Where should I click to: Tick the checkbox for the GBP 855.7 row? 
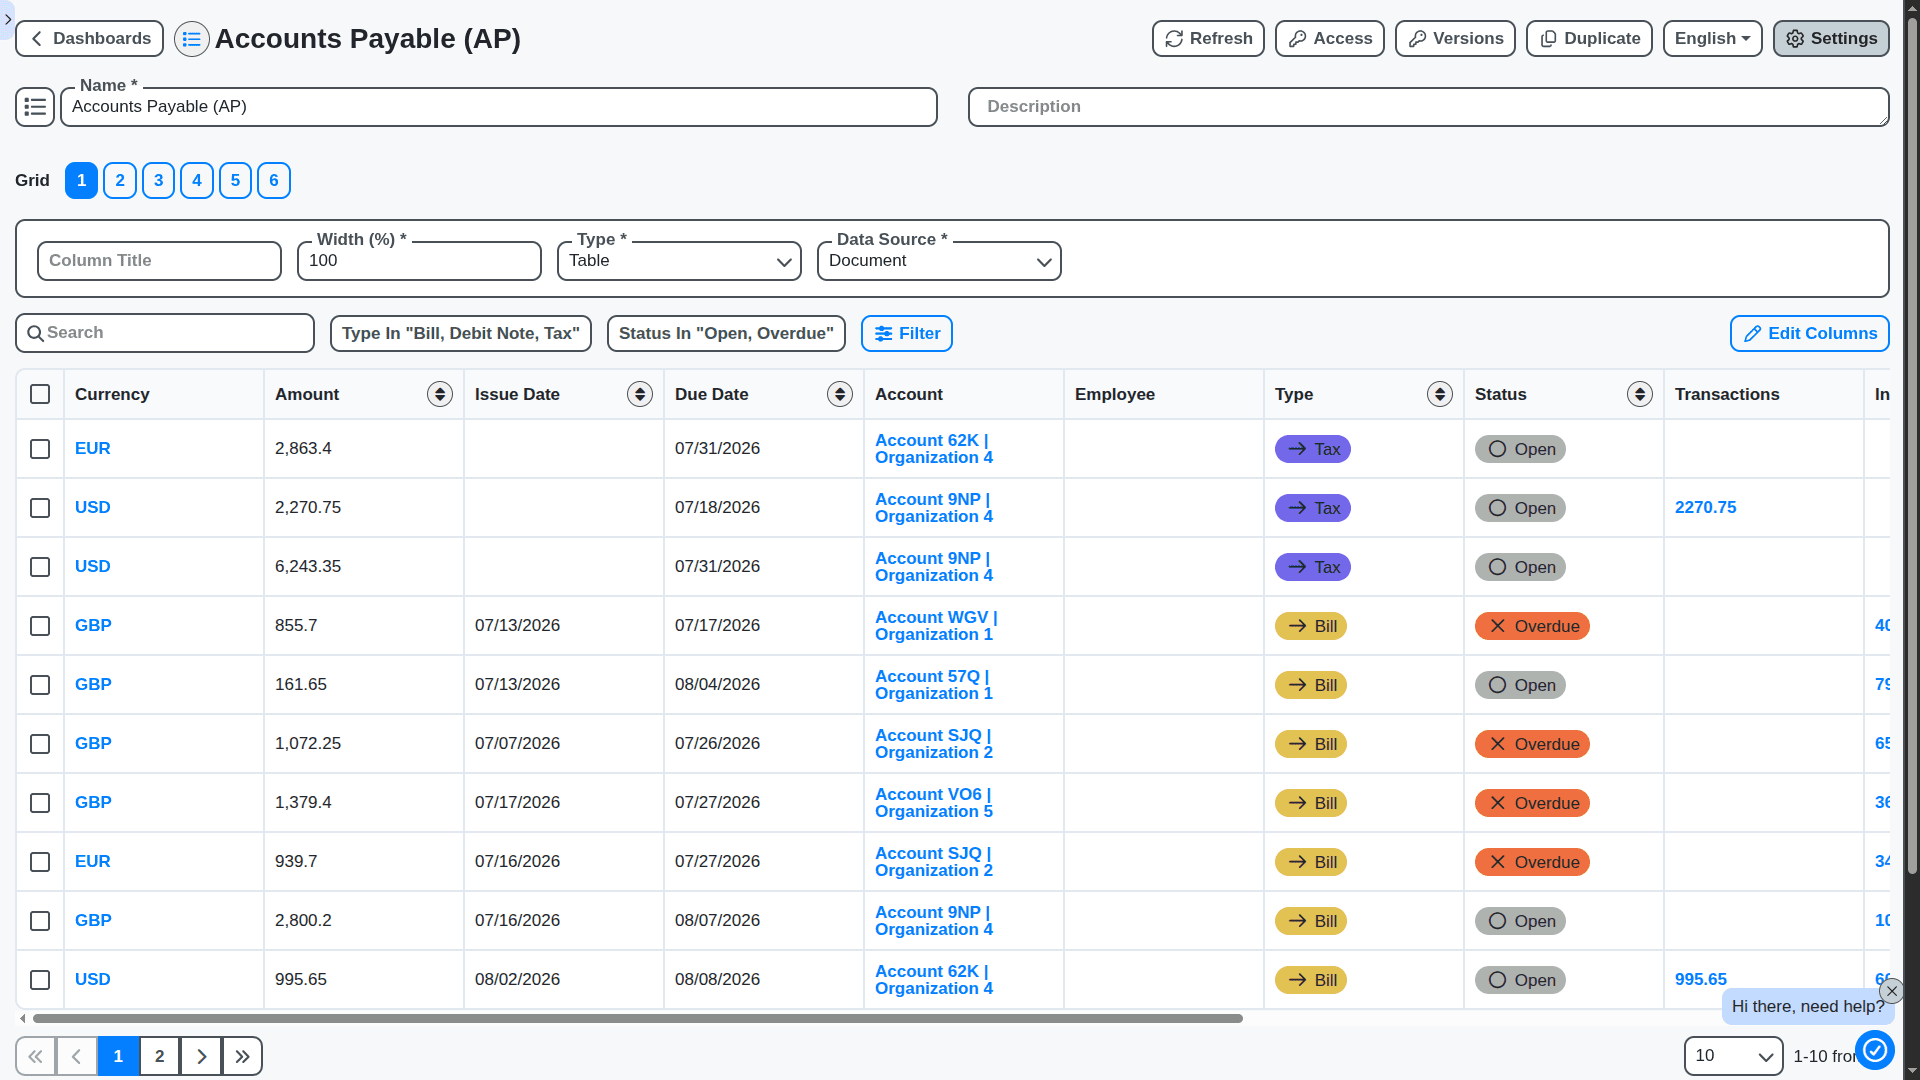pyautogui.click(x=40, y=626)
